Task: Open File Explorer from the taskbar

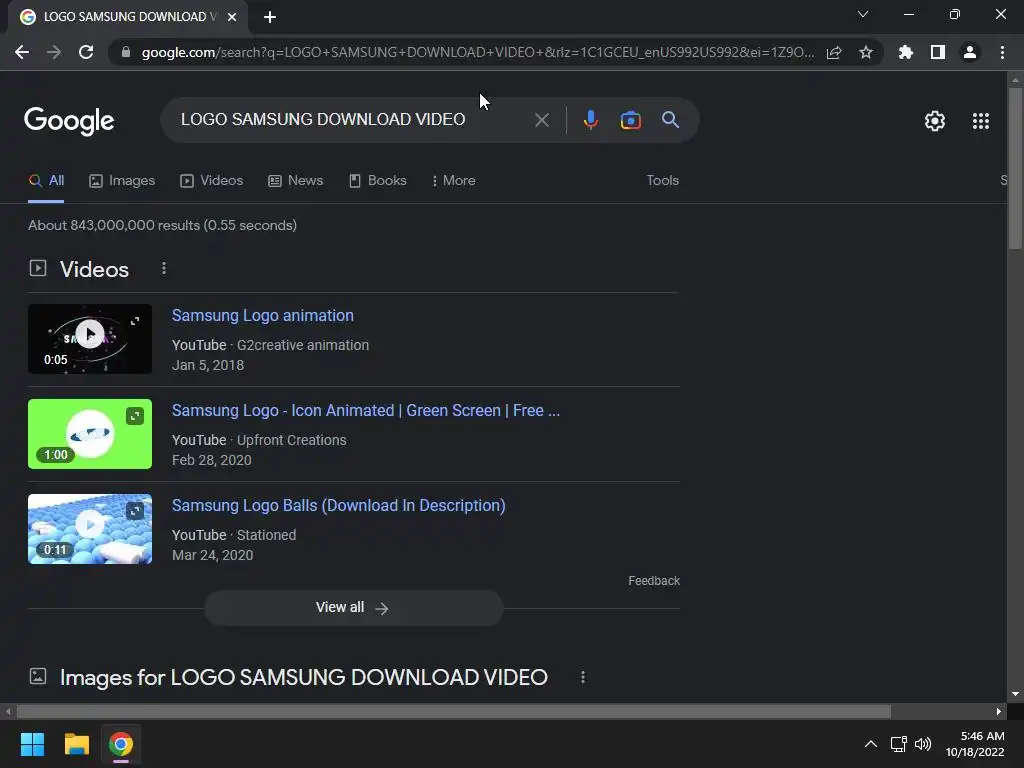Action: pyautogui.click(x=76, y=744)
